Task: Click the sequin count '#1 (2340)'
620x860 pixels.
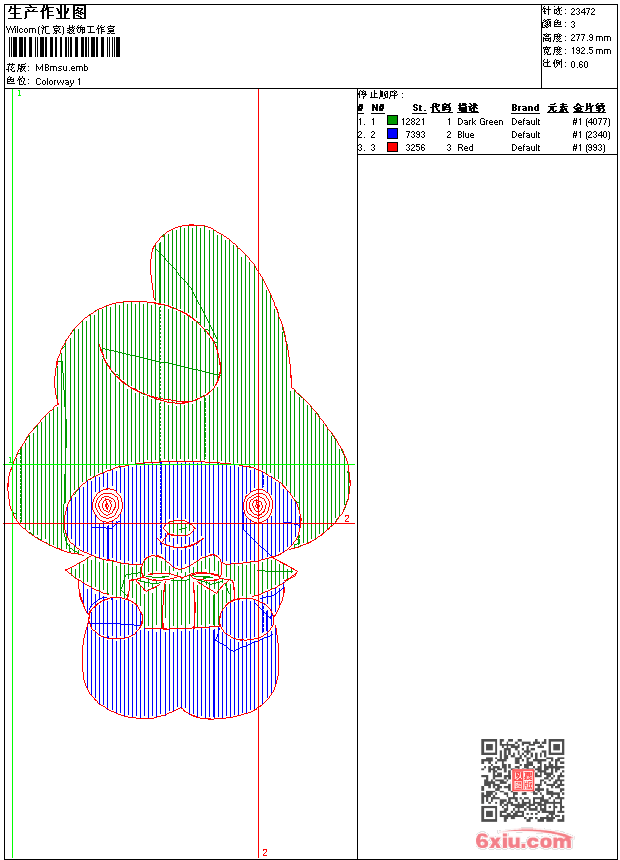Action: click(591, 135)
